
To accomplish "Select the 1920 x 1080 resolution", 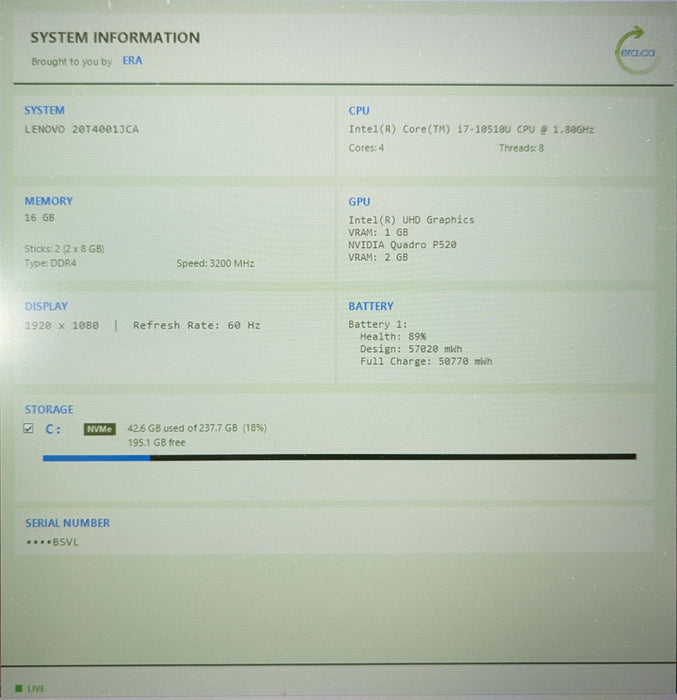I will [x=62, y=325].
